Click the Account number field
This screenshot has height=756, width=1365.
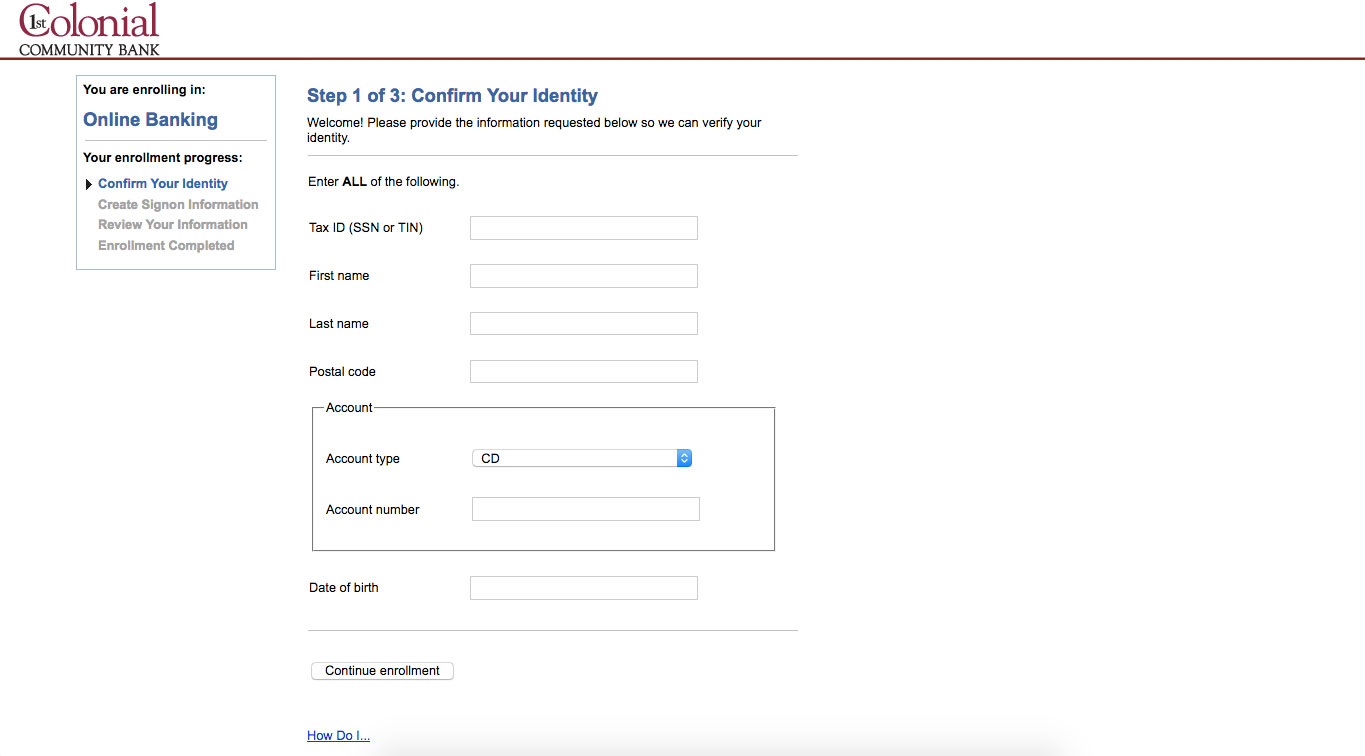586,509
